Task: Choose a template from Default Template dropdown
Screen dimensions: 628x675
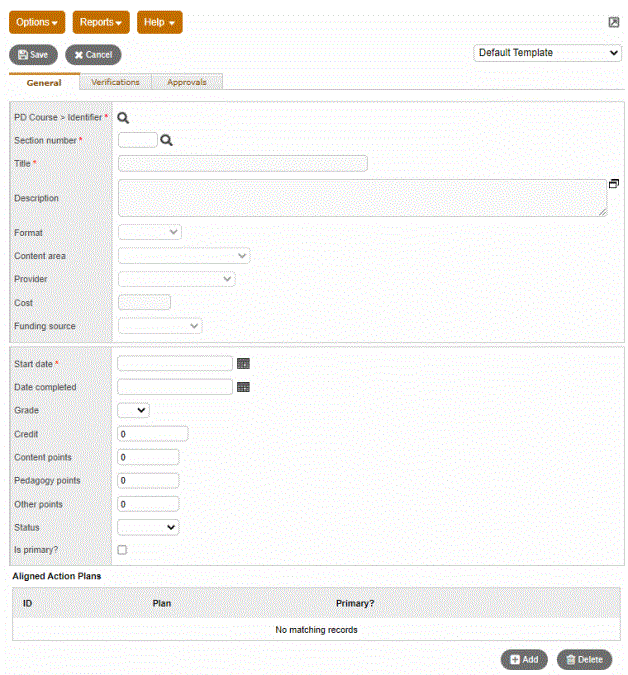Action: [547, 53]
